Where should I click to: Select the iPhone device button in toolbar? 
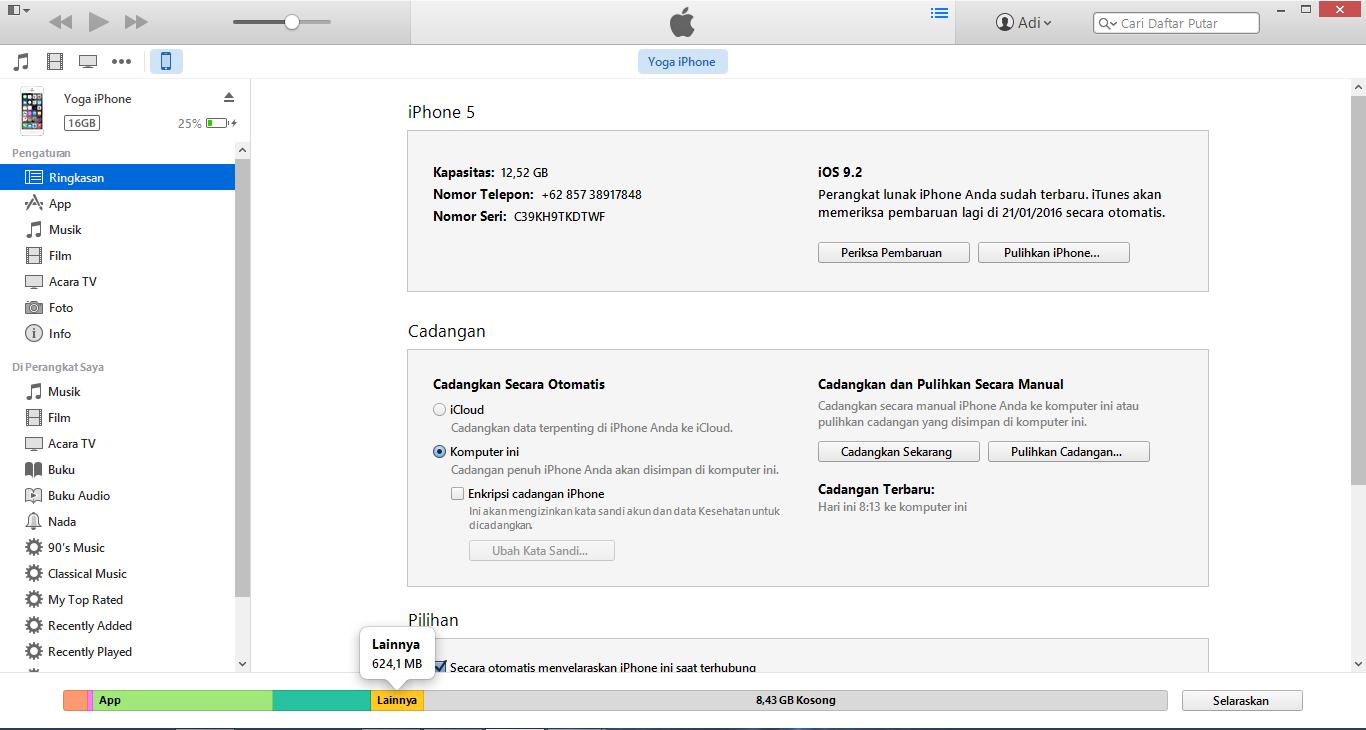click(x=166, y=62)
